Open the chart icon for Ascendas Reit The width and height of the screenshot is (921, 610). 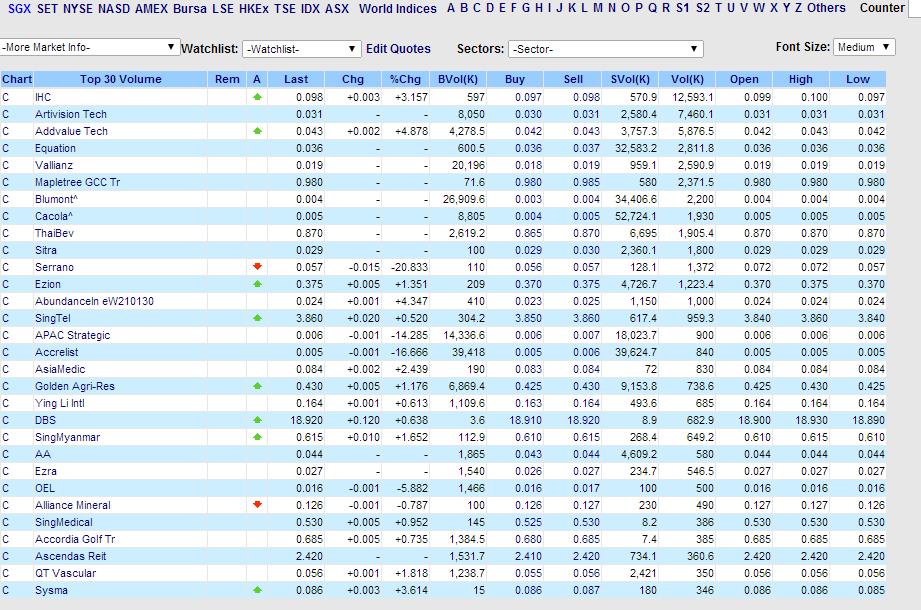tap(7, 556)
